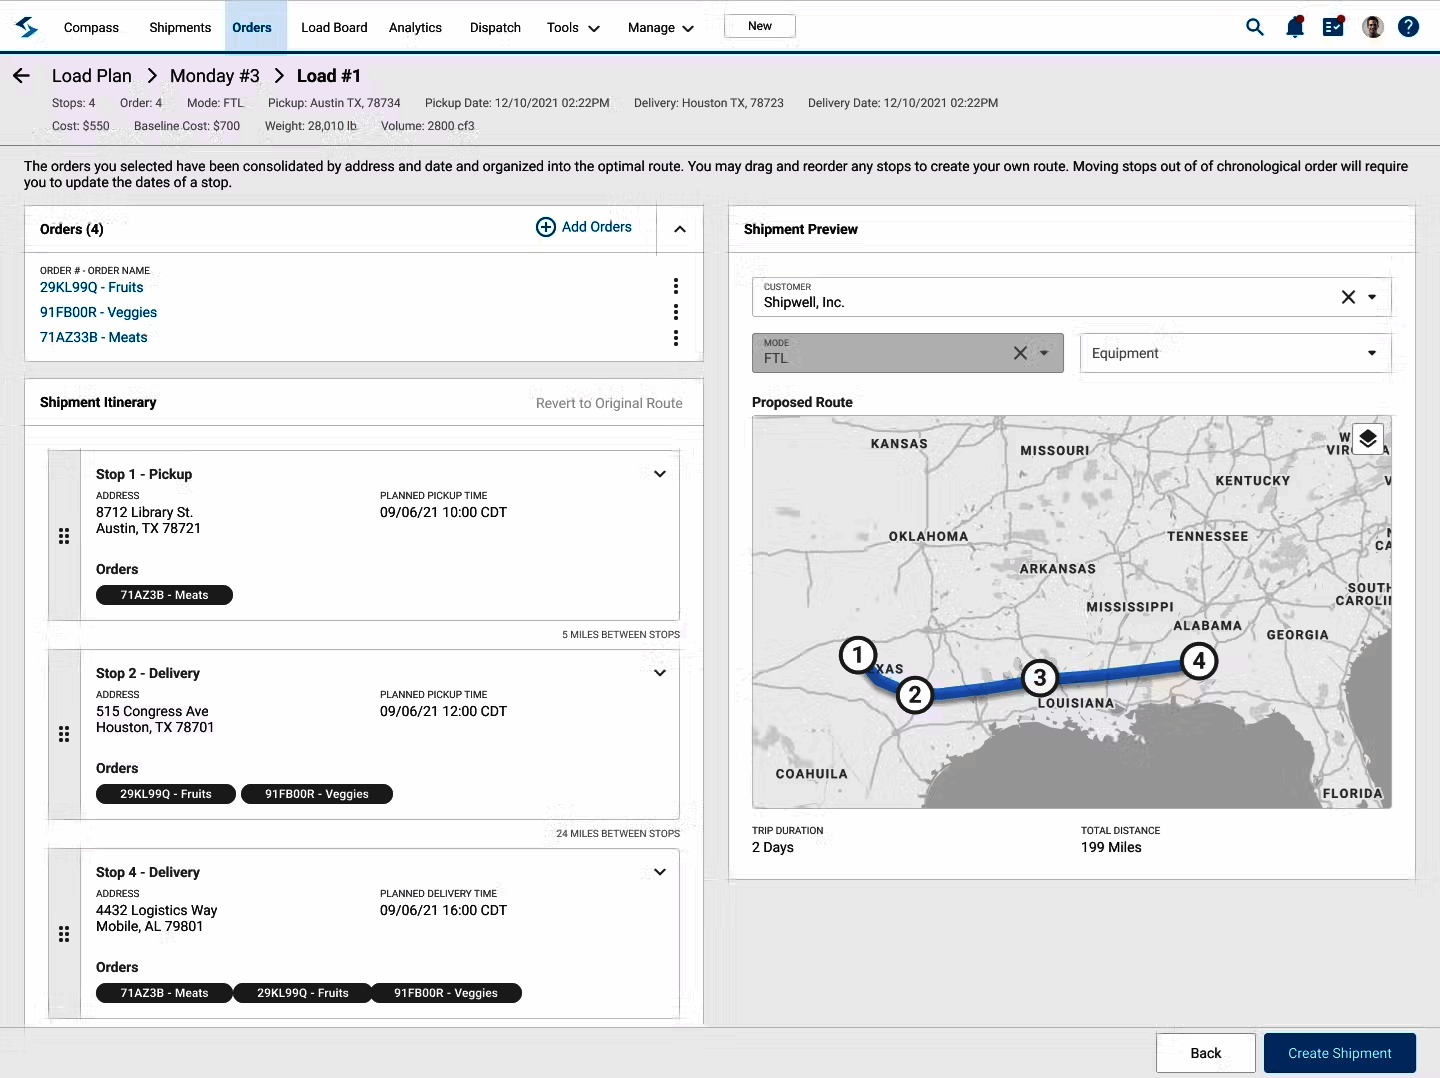
Task: Click the Create Shipment button
Action: point(1339,1053)
